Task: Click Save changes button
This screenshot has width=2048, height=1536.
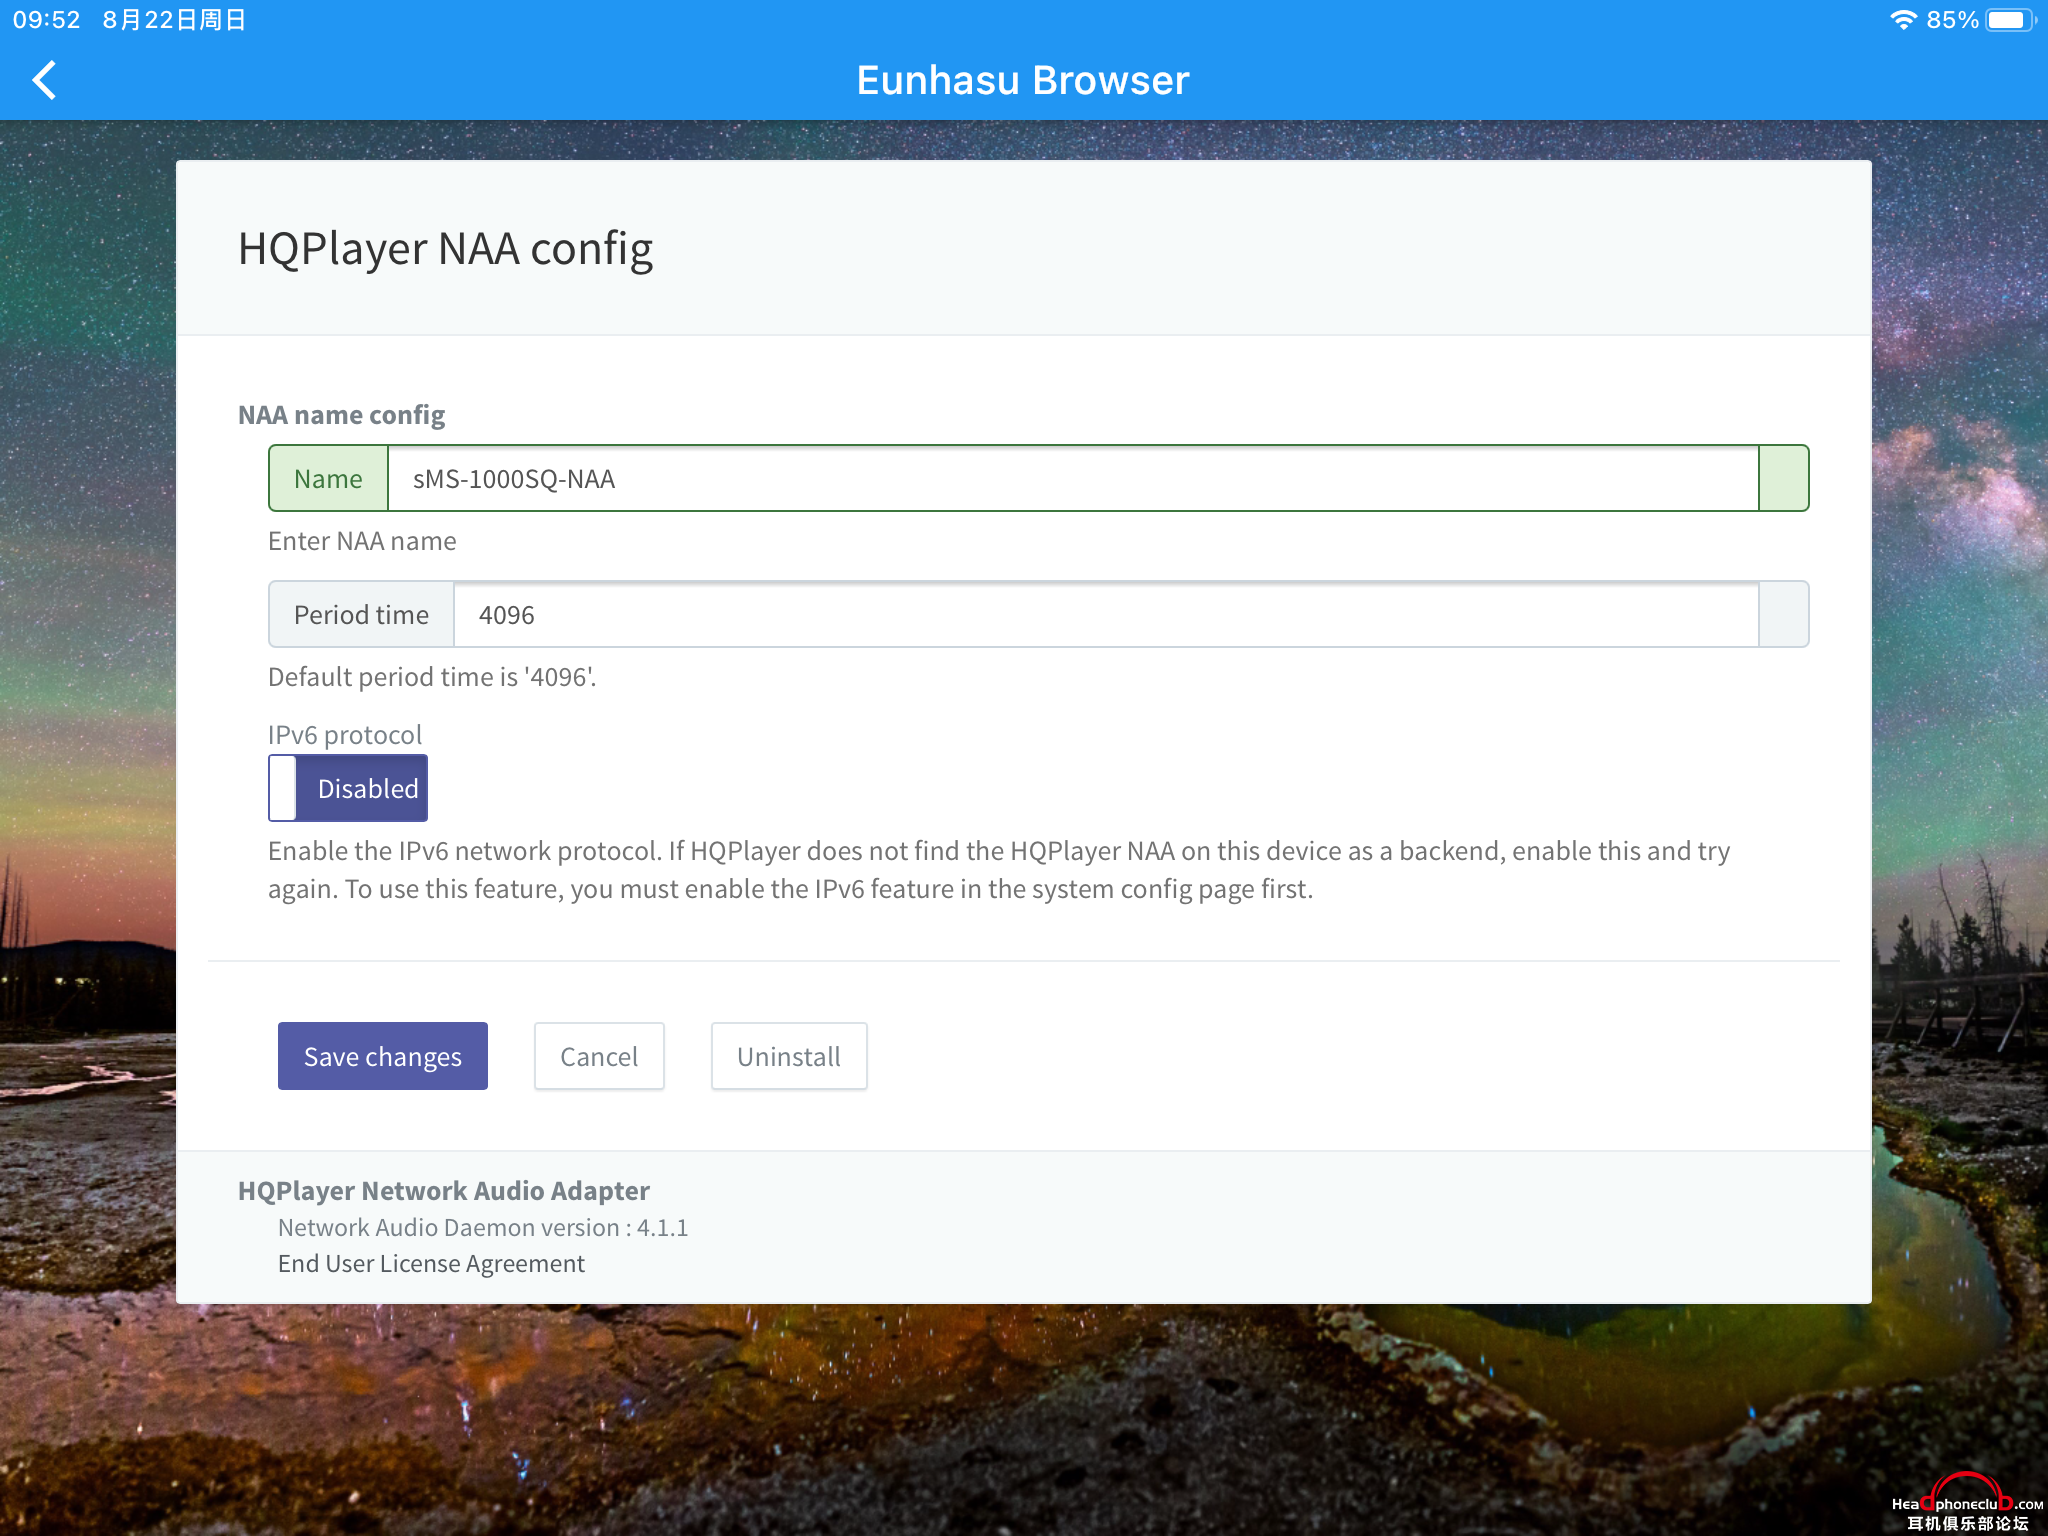Action: (x=382, y=1055)
